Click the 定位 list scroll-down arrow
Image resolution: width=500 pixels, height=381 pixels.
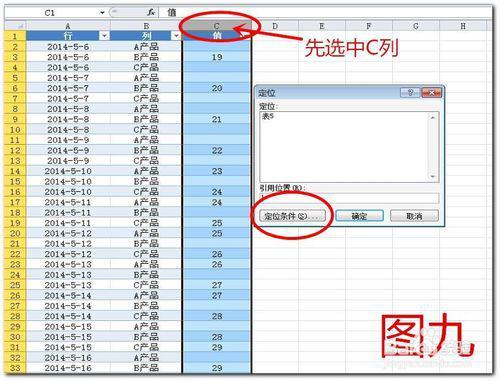433,176
